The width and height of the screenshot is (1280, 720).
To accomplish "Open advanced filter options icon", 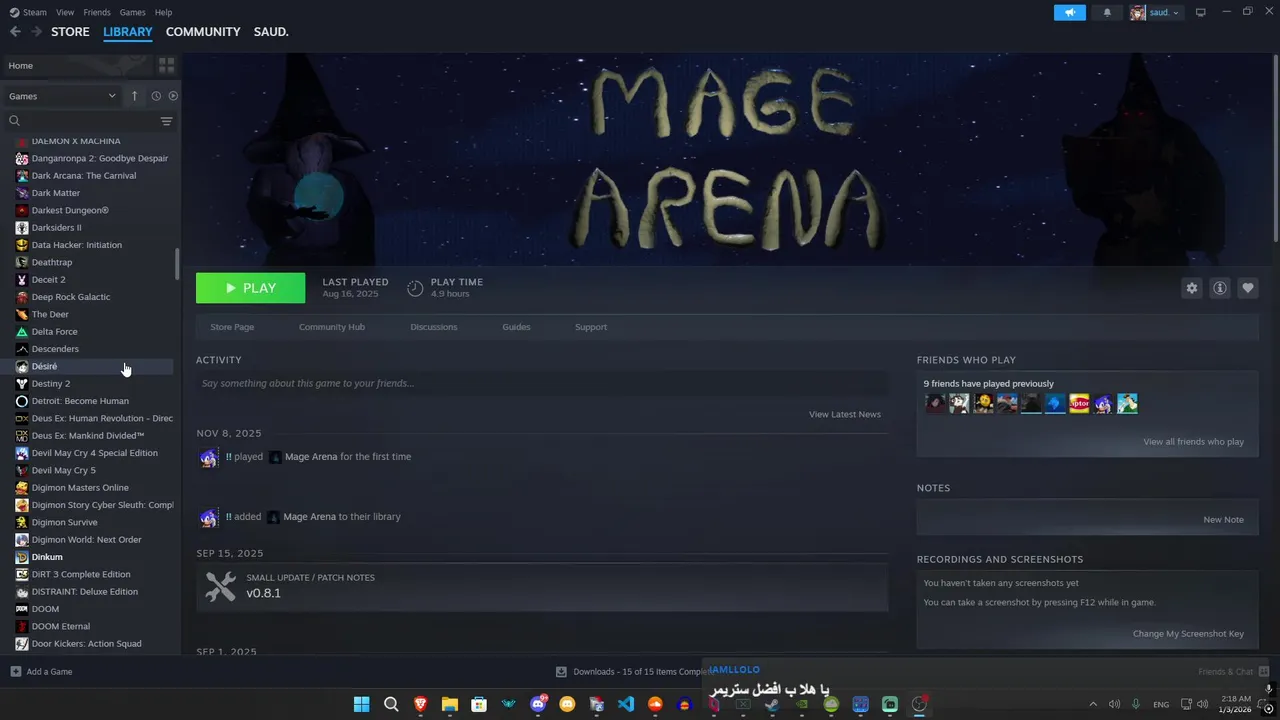I will [166, 121].
